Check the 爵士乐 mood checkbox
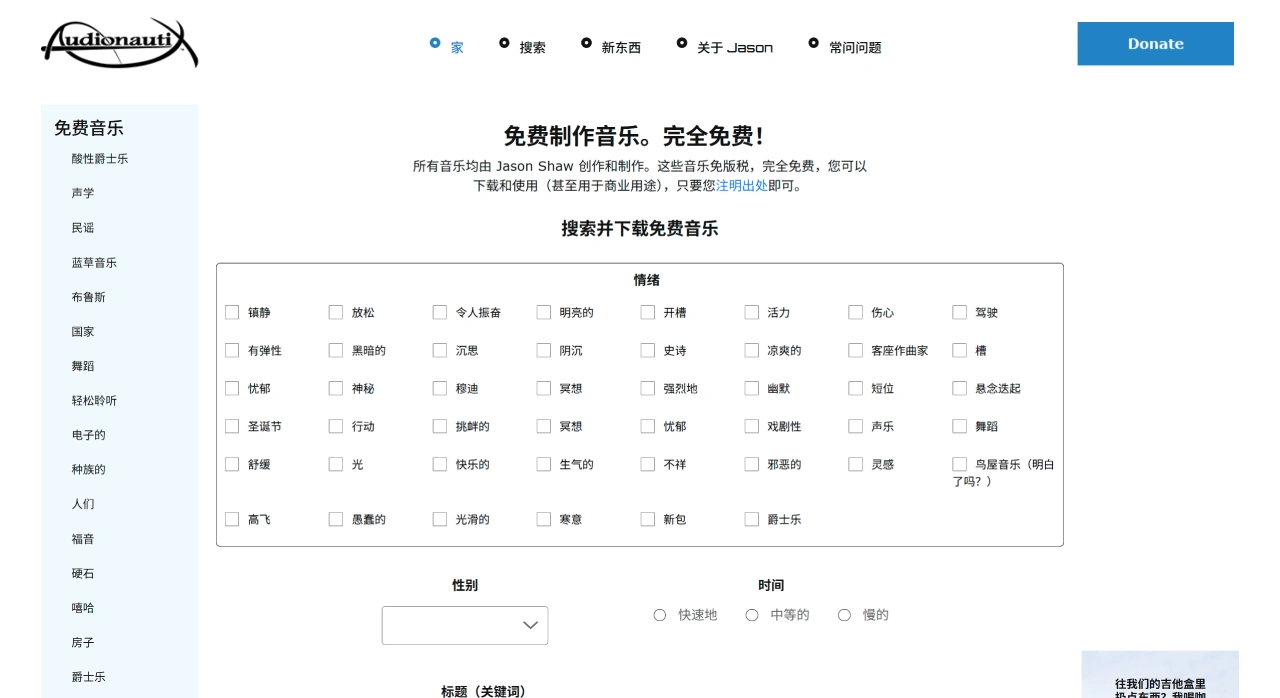 752,519
